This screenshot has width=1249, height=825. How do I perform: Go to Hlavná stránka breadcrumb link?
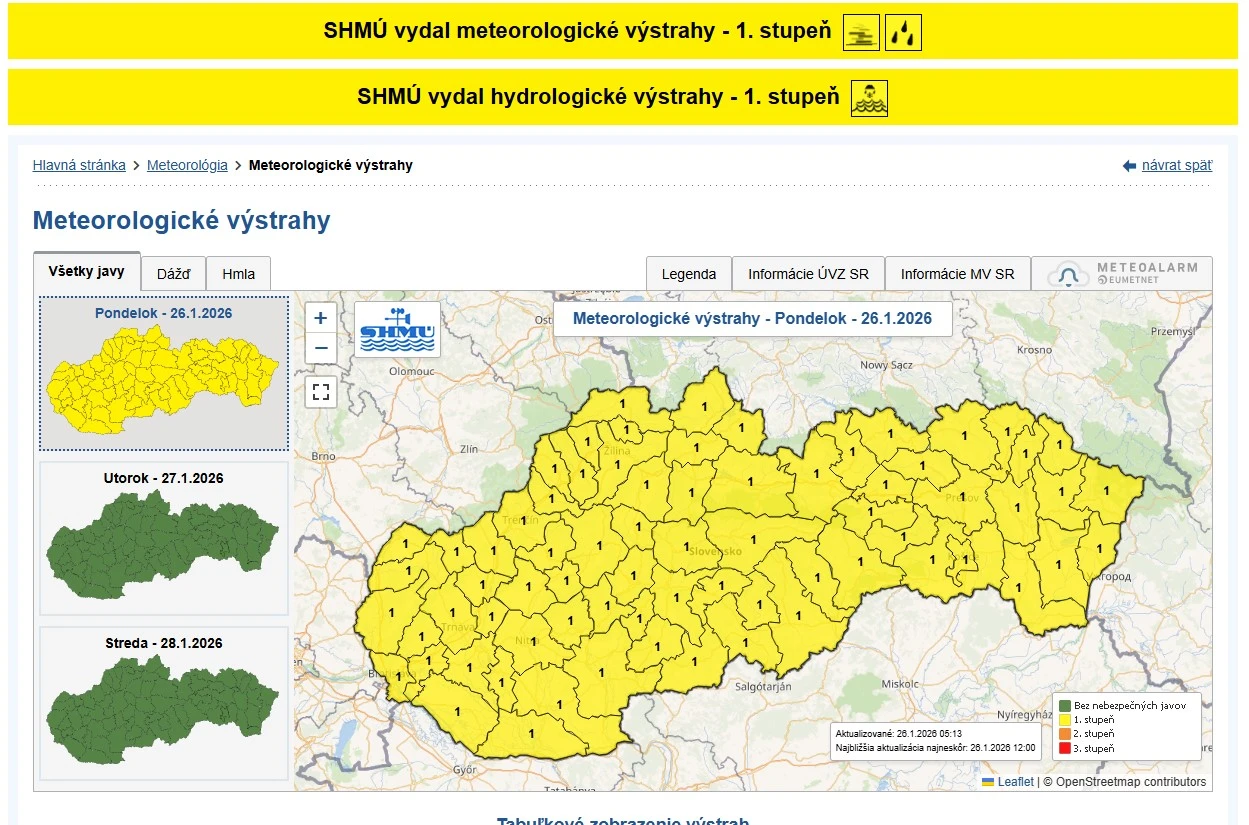click(x=79, y=165)
